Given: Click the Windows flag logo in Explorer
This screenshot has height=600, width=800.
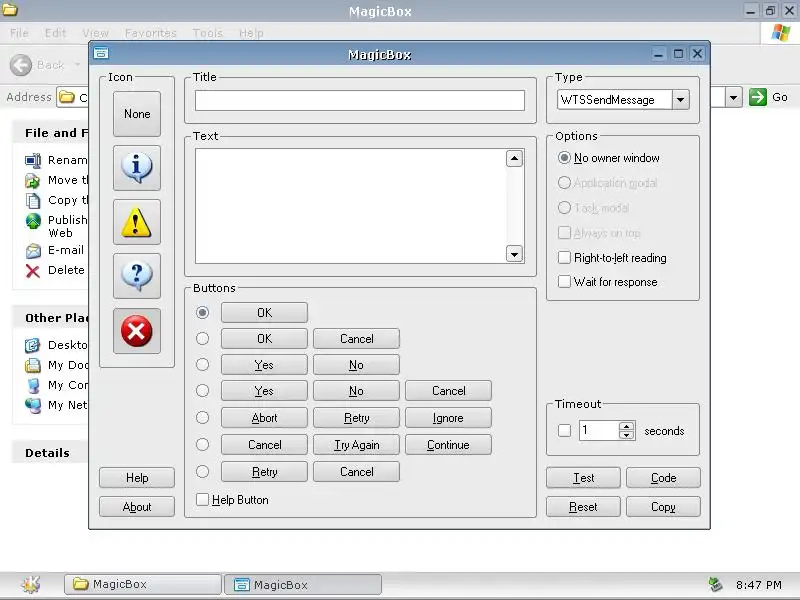Looking at the screenshot, I should pyautogui.click(x=780, y=33).
